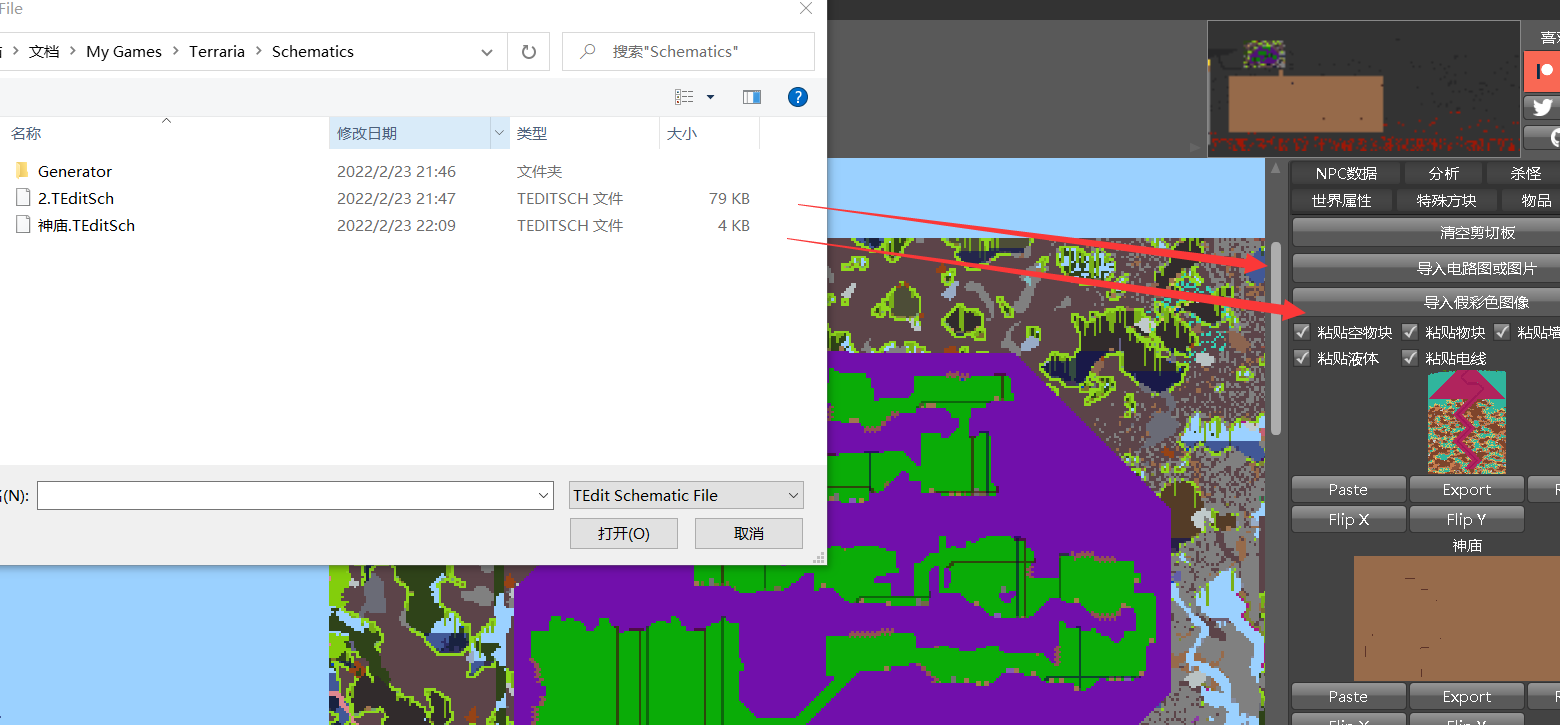The height and width of the screenshot is (725, 1560).
Task: Open the 世界属性 tab
Action: [x=1341, y=201]
